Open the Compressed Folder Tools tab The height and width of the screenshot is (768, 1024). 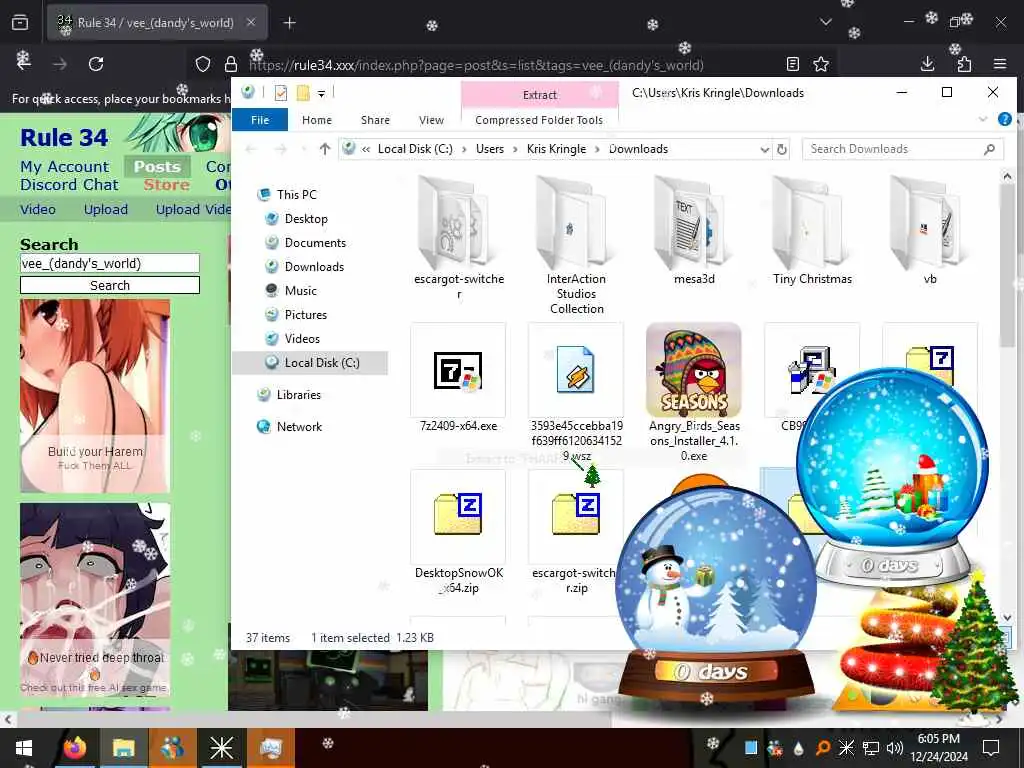click(x=539, y=120)
